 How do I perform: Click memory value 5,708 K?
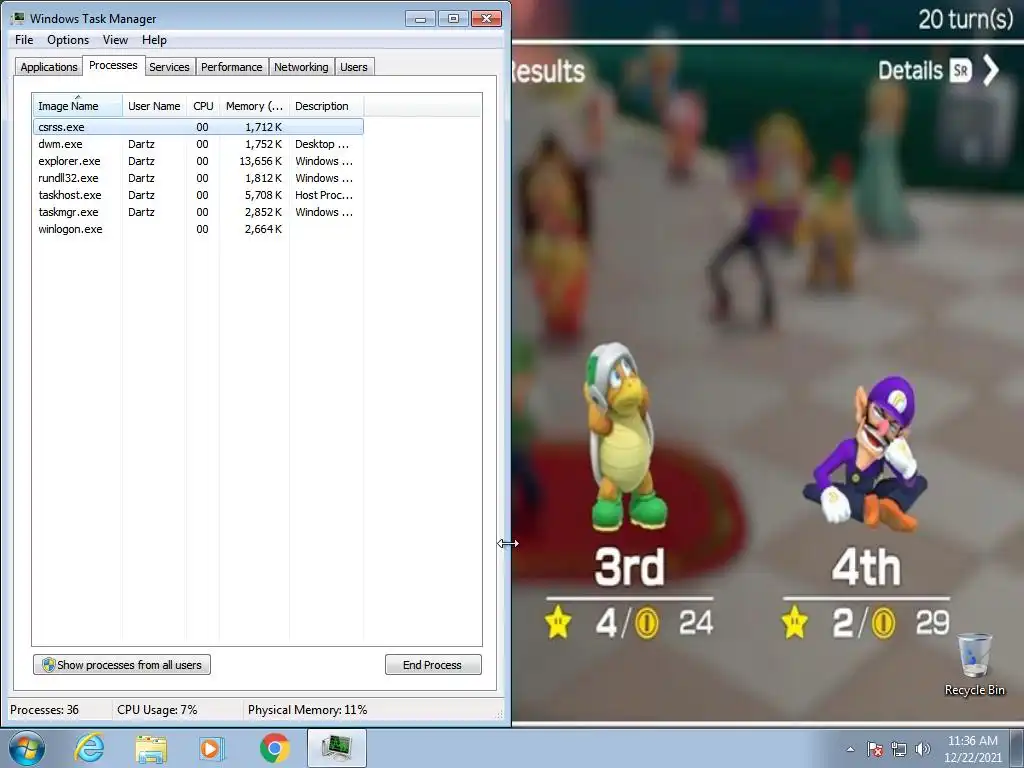click(x=264, y=195)
